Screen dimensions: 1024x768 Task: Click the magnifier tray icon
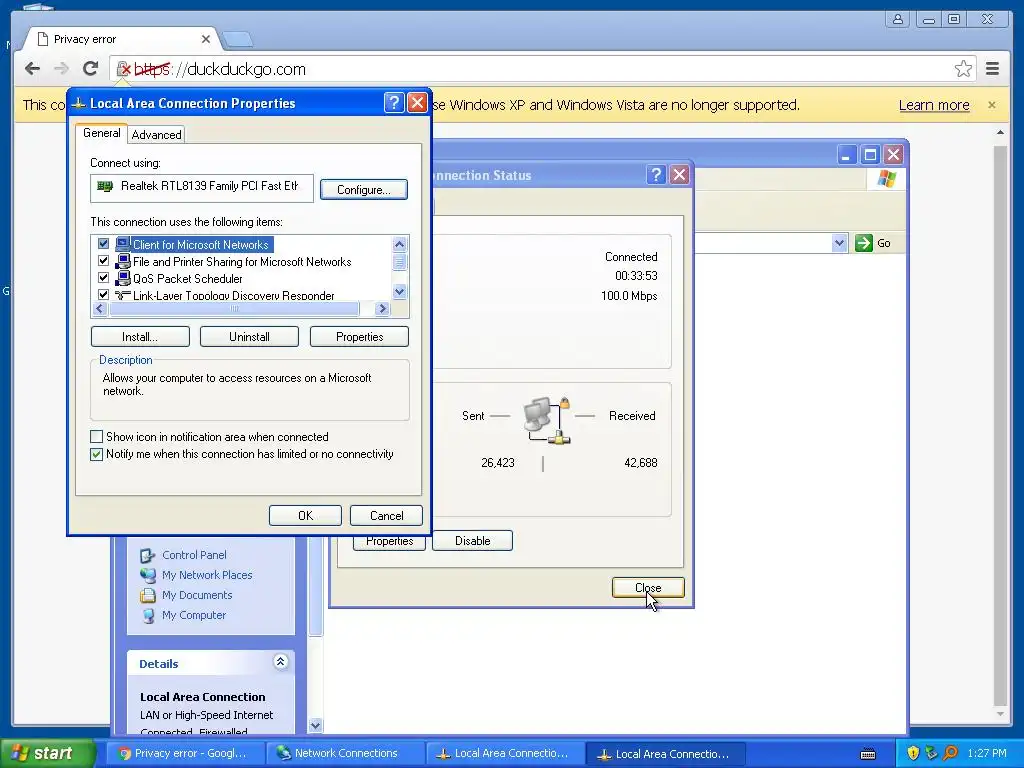950,753
